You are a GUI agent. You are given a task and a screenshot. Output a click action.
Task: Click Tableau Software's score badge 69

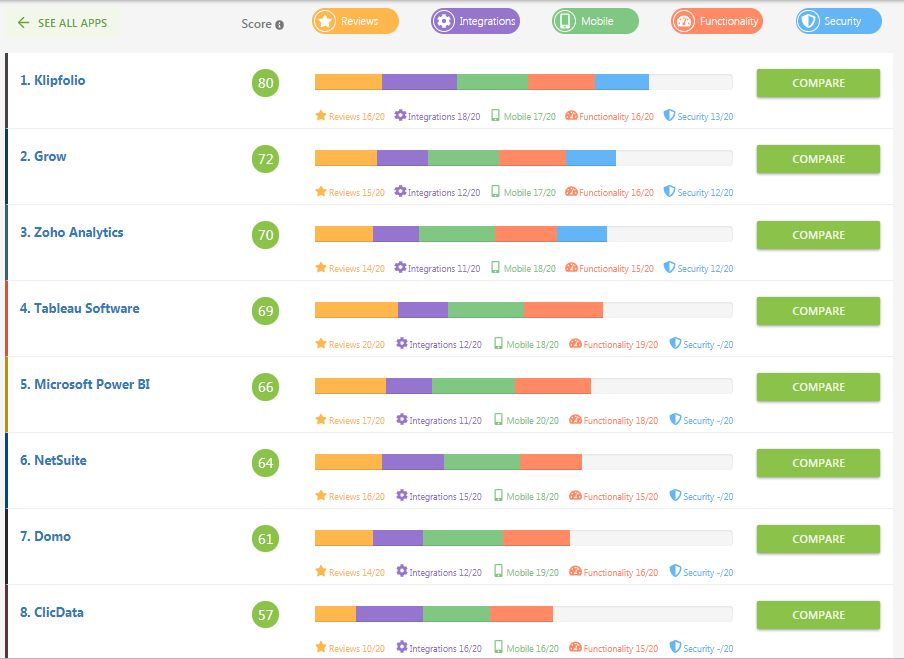(265, 311)
